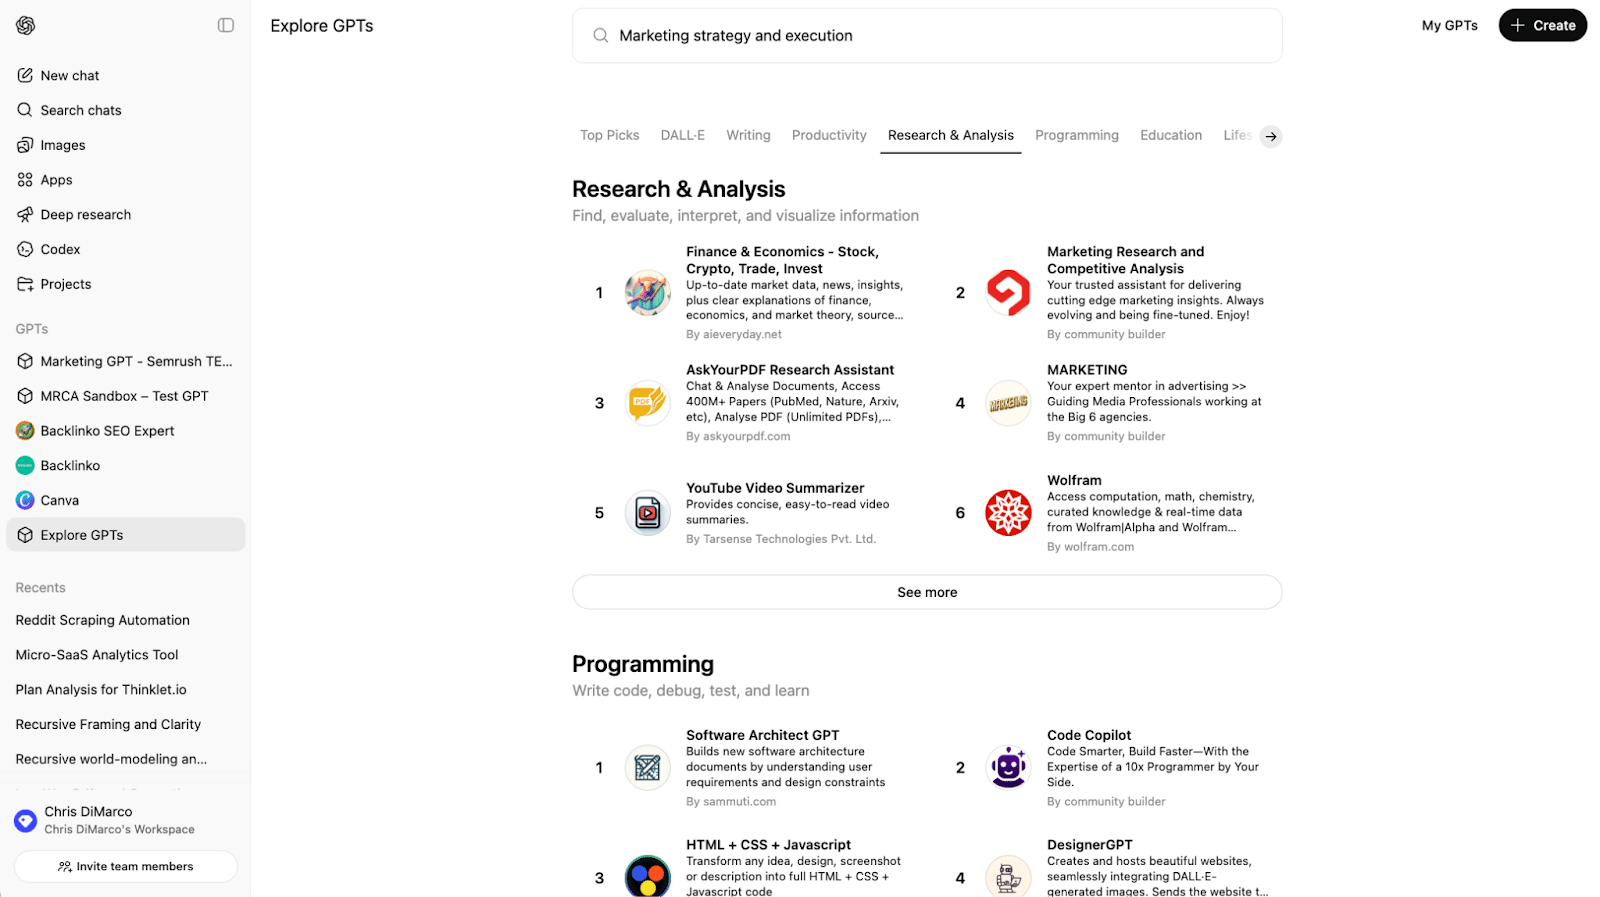The width and height of the screenshot is (1600, 897).
Task: Open Marketing Research and Competitive Analysis icon
Action: tap(1008, 293)
